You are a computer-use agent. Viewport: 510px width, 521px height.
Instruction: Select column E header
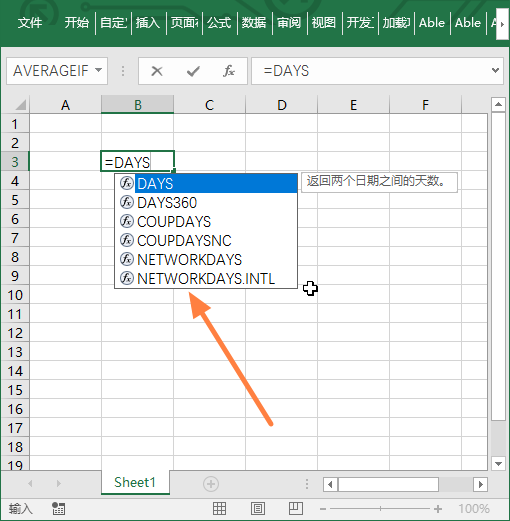tap(353, 105)
